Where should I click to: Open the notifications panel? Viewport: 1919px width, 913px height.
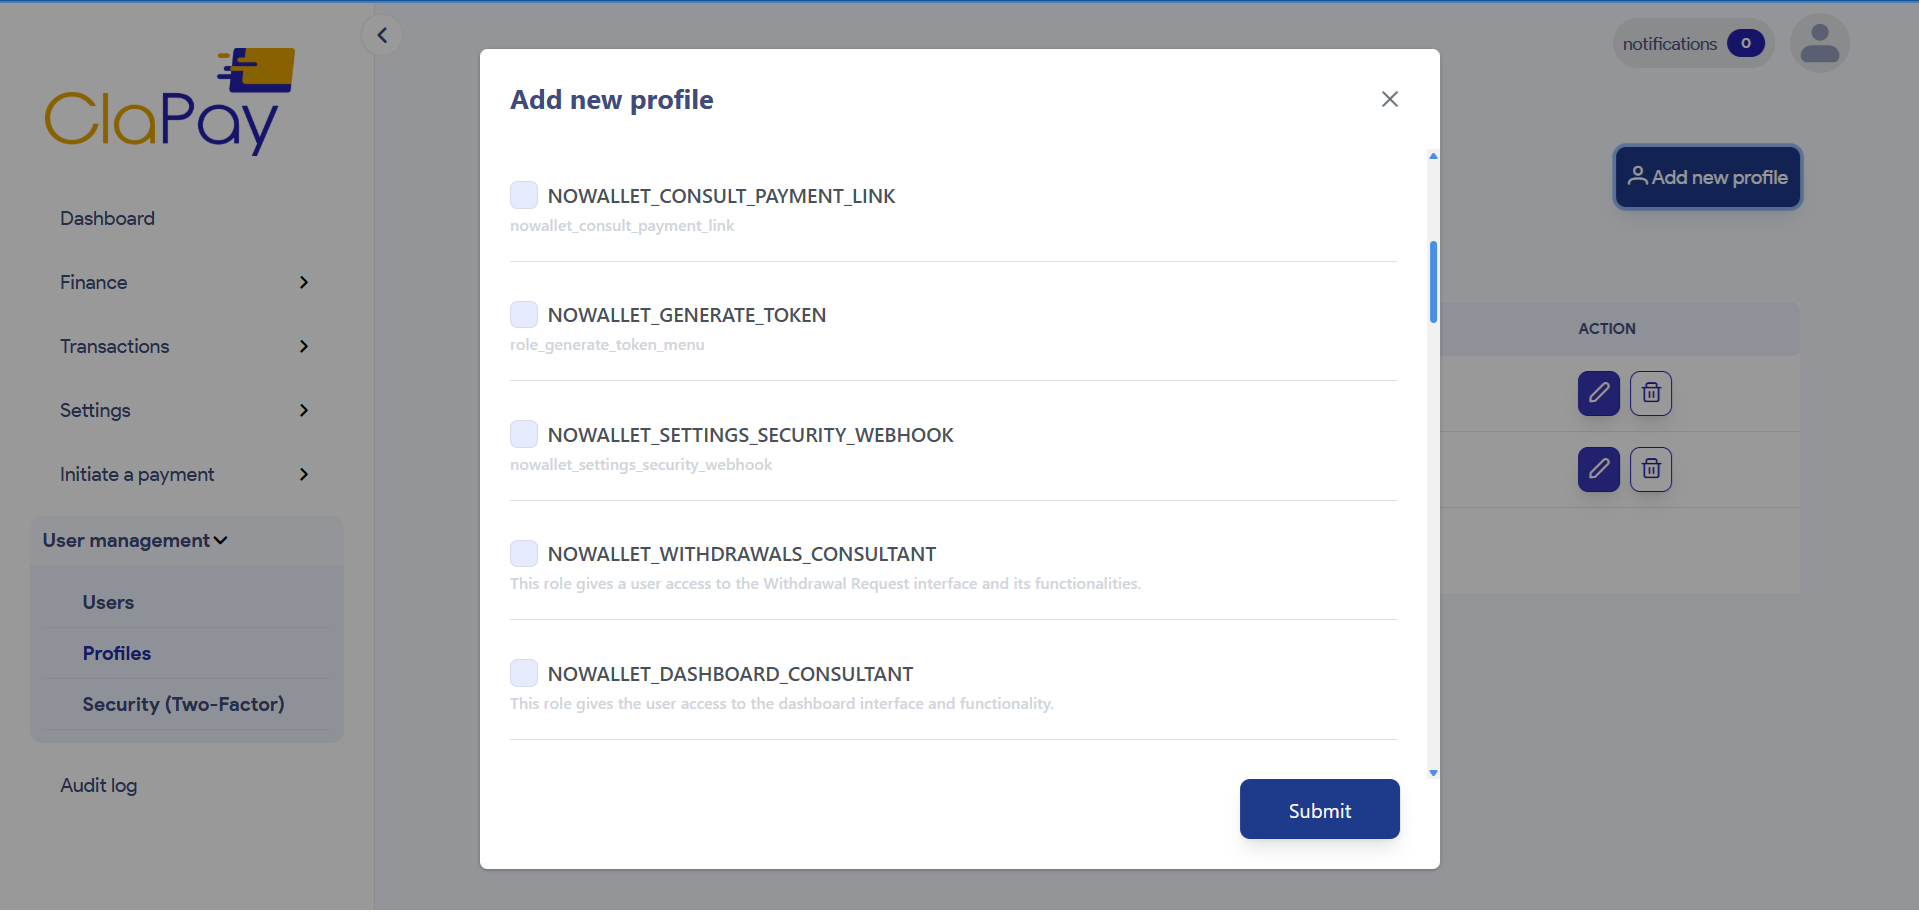click(1691, 43)
